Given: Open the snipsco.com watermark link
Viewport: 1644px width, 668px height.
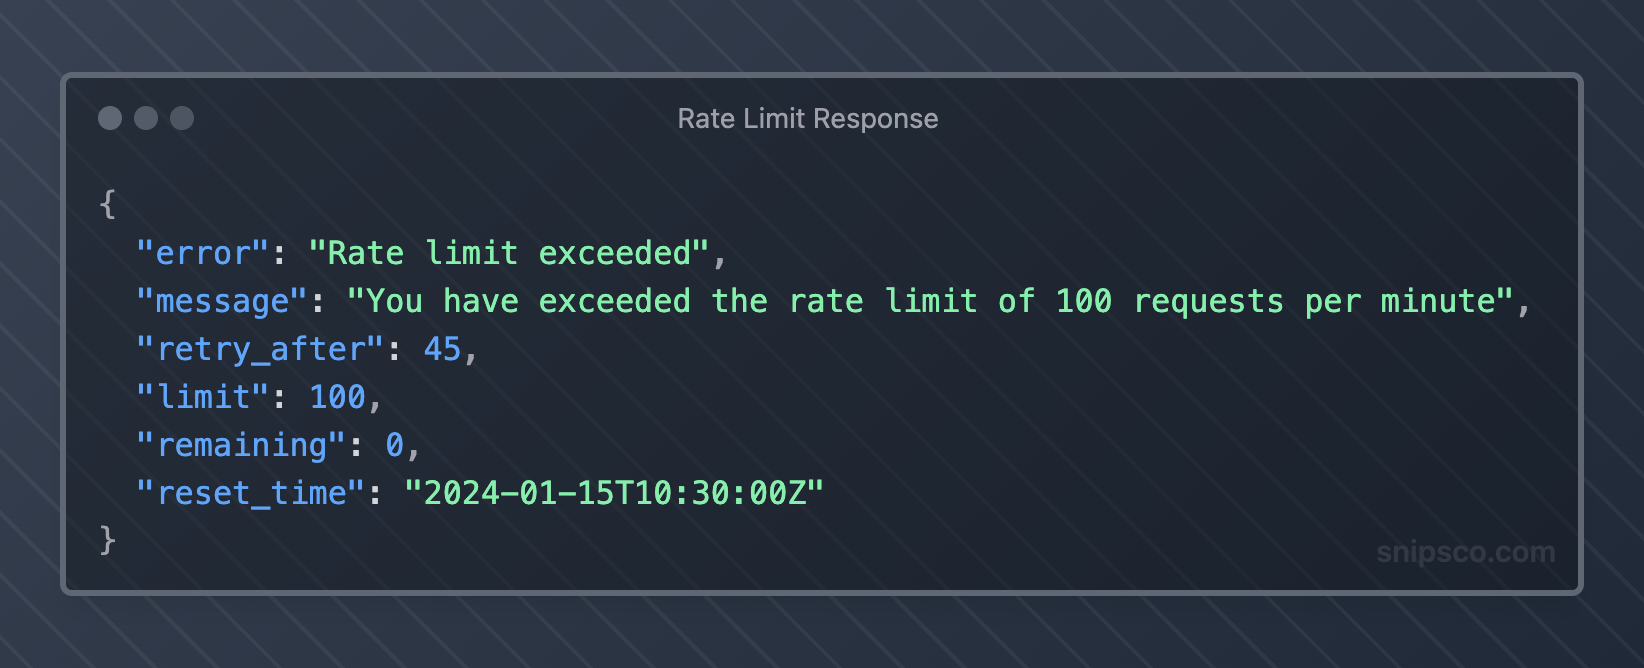Looking at the screenshot, I should point(1465,552).
